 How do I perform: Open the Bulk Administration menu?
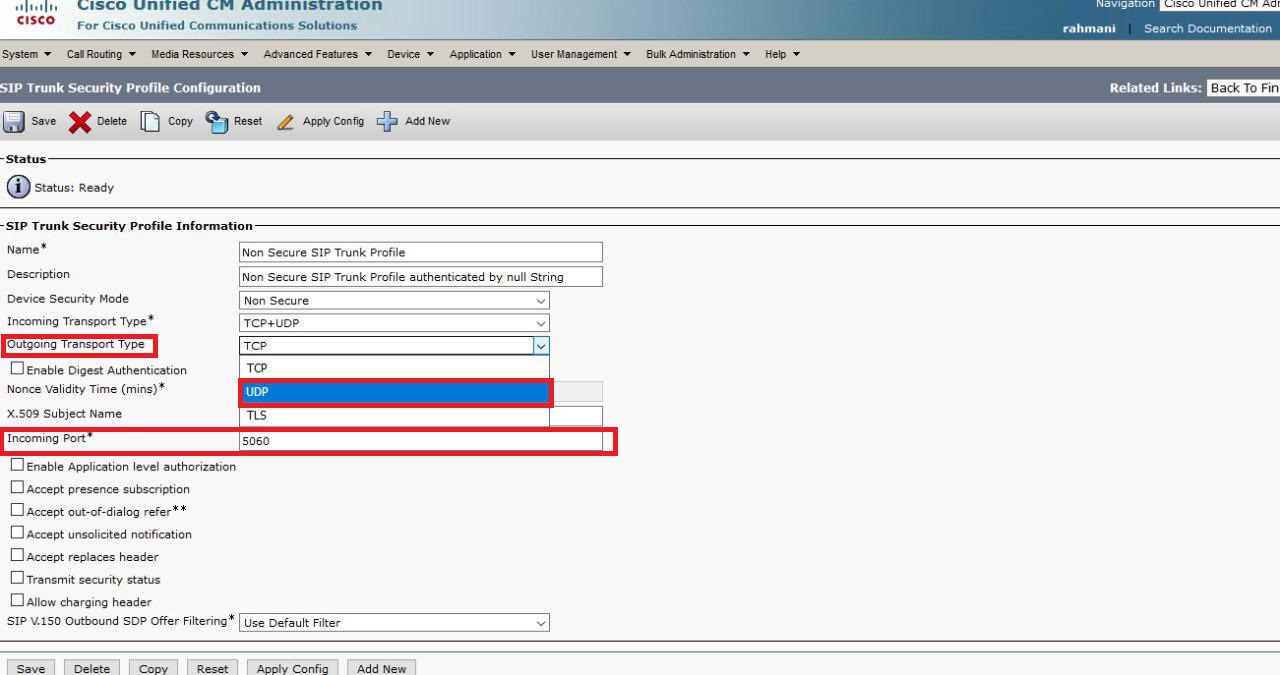(698, 54)
